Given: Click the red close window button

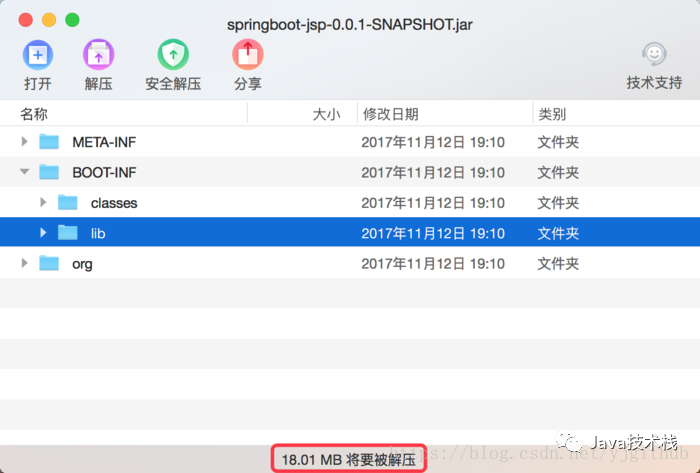Looking at the screenshot, I should [26, 20].
